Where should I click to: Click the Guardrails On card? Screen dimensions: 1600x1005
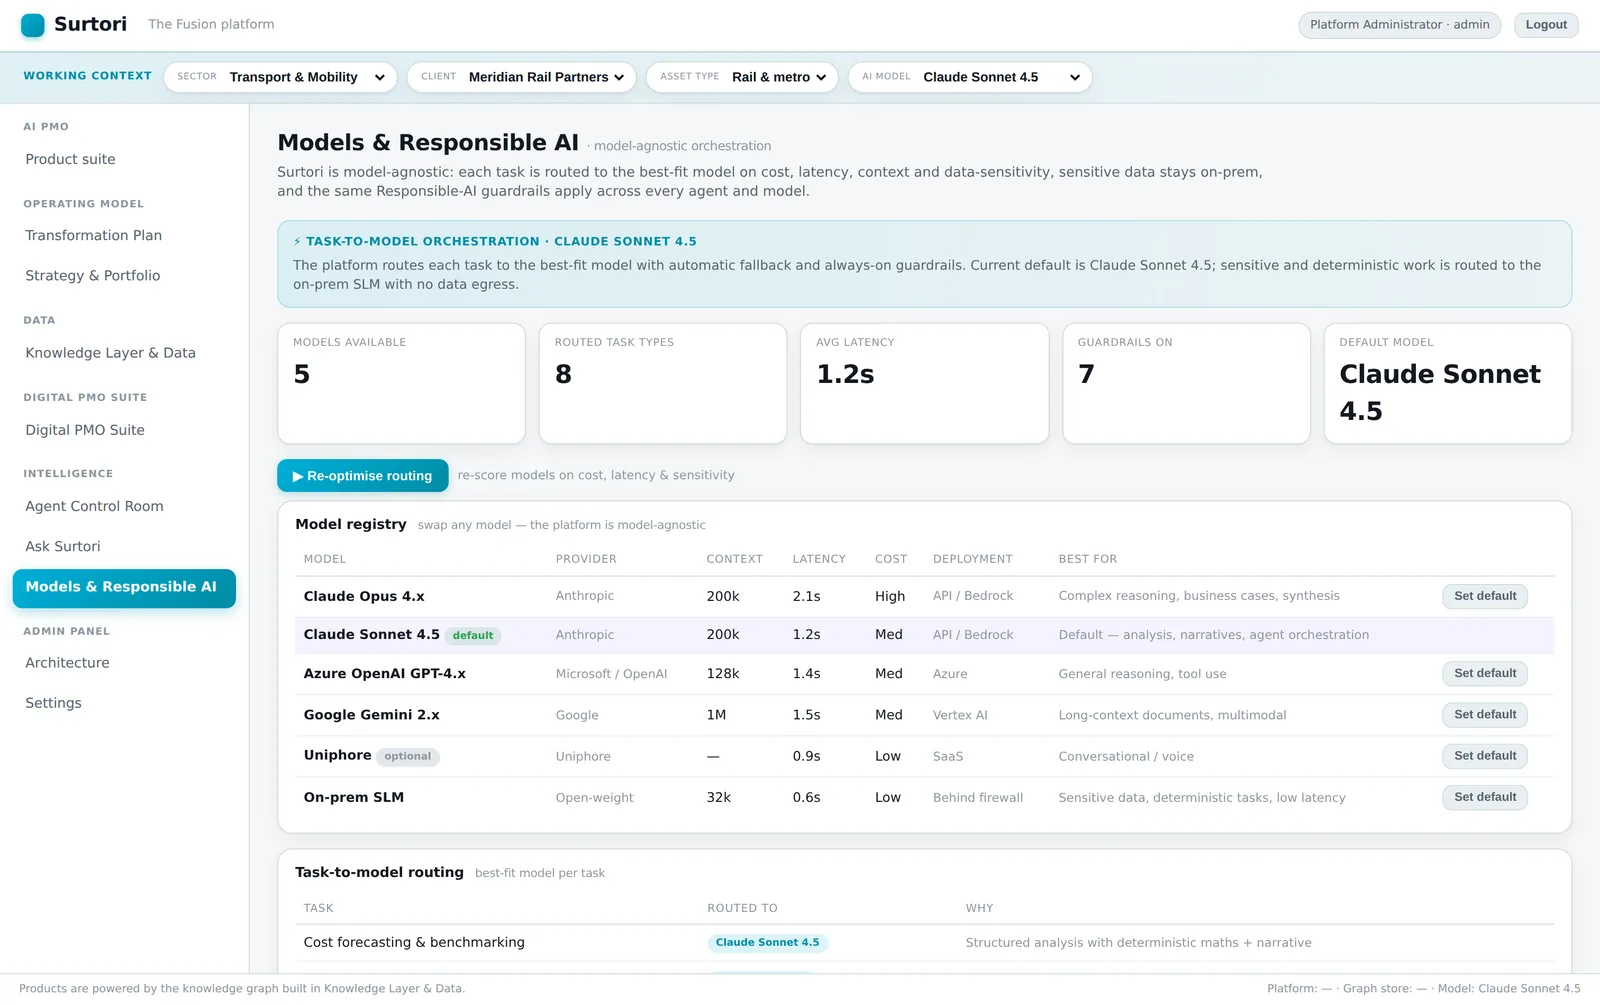pos(1186,383)
